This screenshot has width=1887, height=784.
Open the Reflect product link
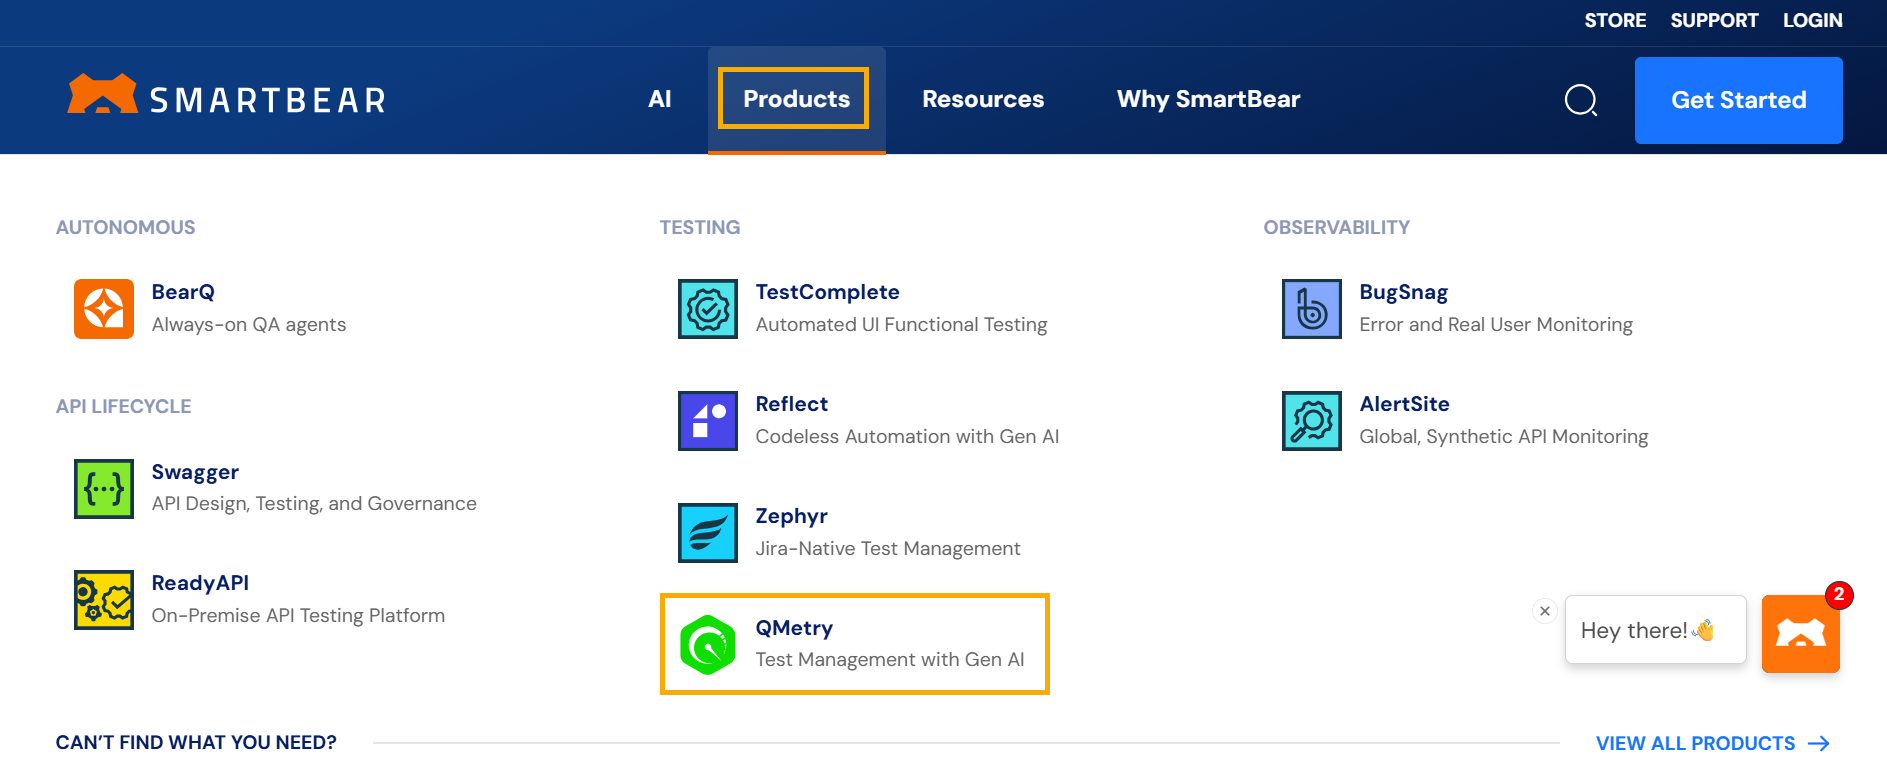791,404
